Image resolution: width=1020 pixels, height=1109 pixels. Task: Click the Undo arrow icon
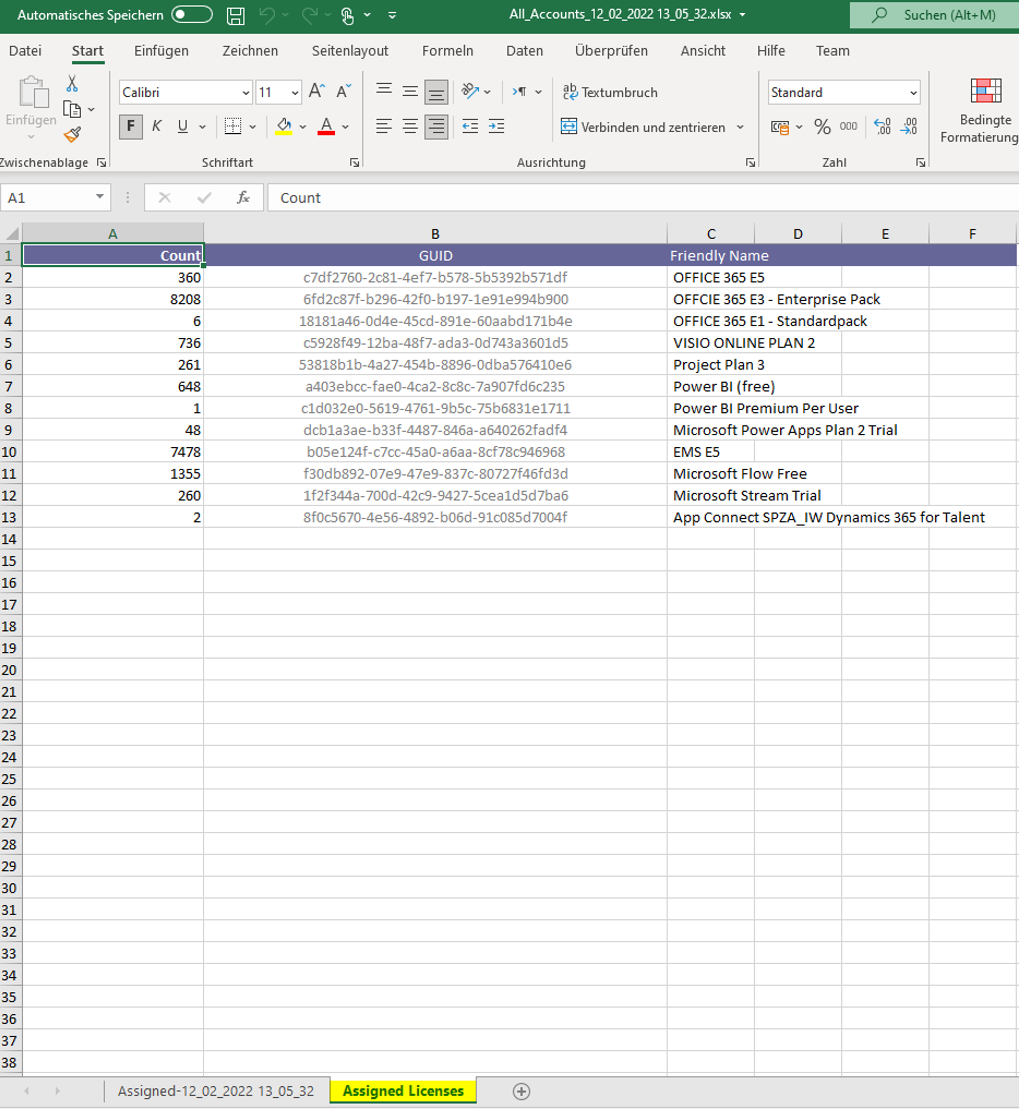click(x=267, y=15)
